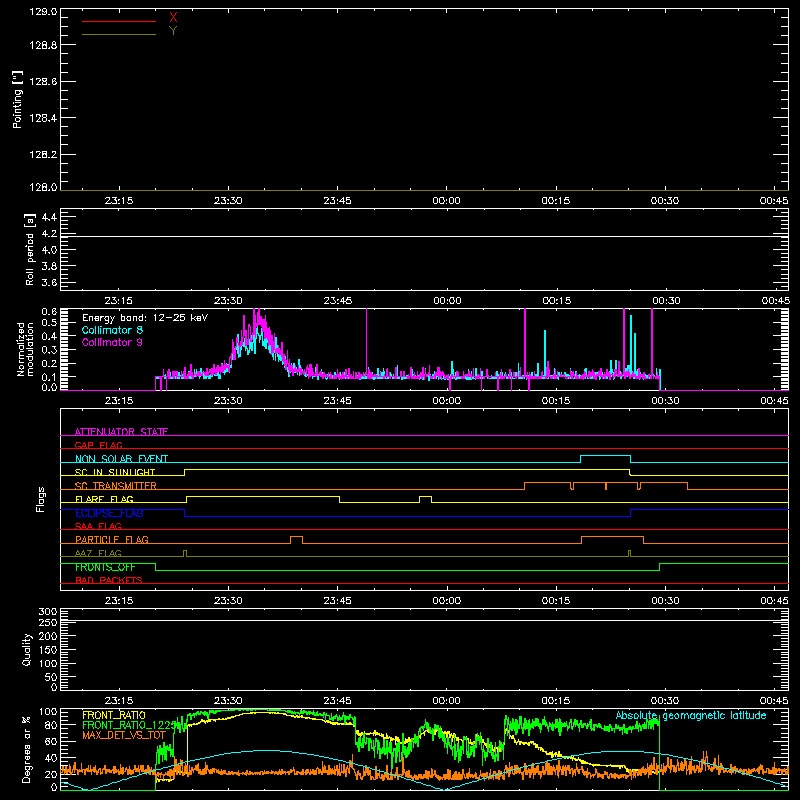Click the '4.4' tick on Roll period axis
Image resolution: width=800 pixels, height=800 pixels.
point(49,217)
